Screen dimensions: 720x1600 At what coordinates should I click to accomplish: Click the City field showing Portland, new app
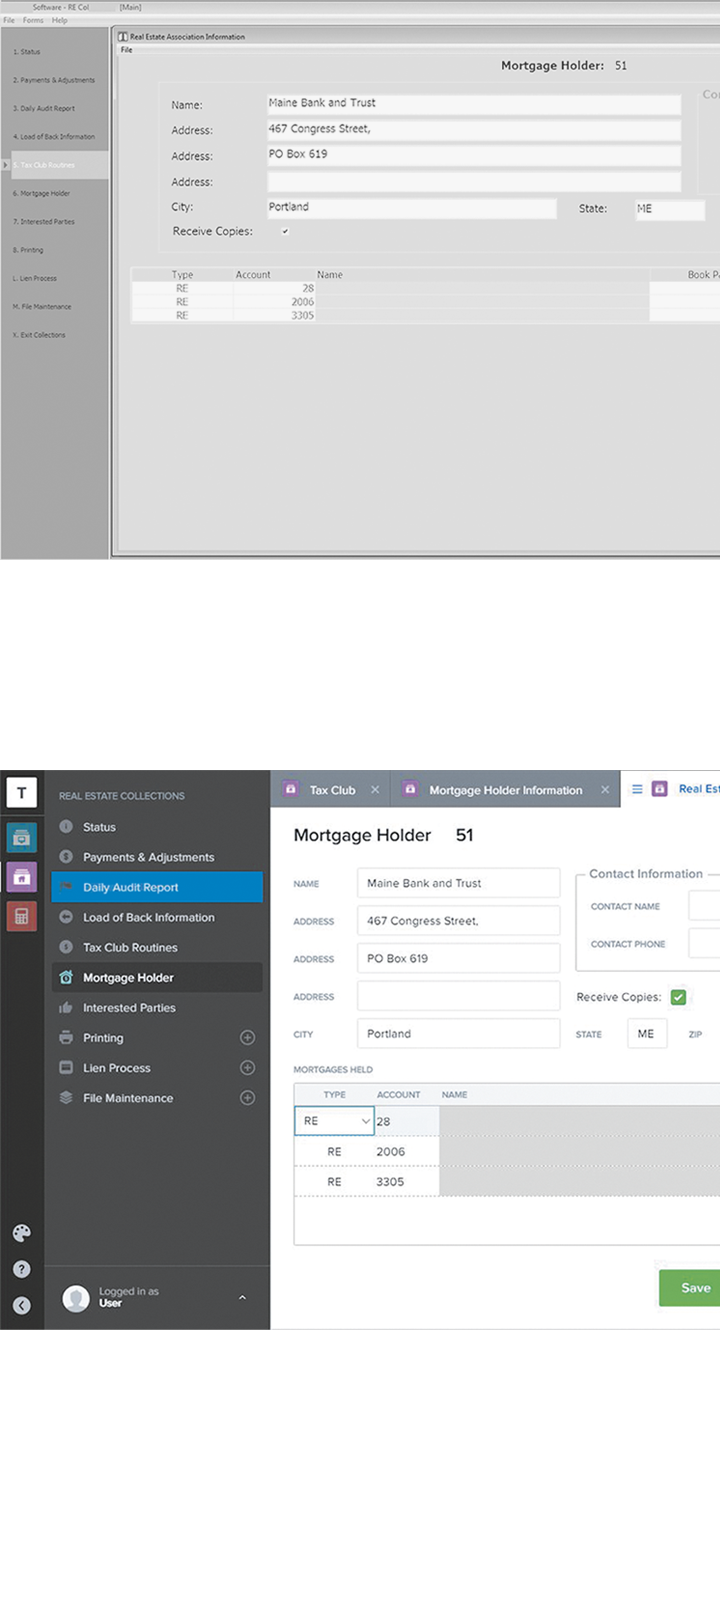click(x=458, y=1034)
